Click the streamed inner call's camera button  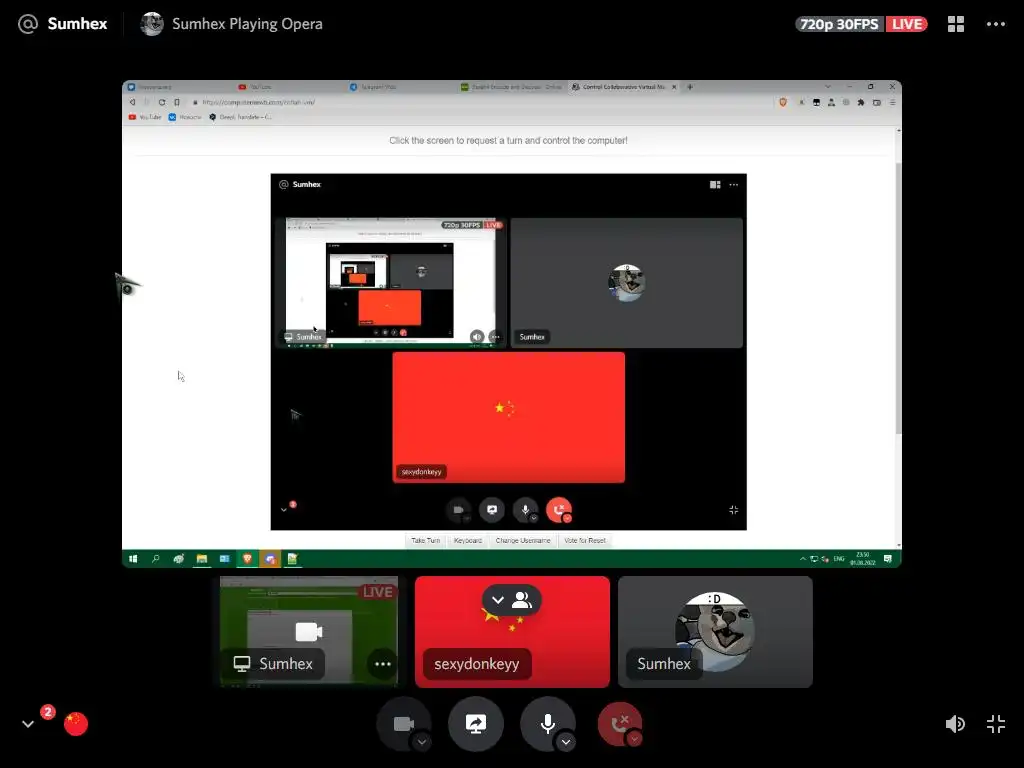pos(458,510)
